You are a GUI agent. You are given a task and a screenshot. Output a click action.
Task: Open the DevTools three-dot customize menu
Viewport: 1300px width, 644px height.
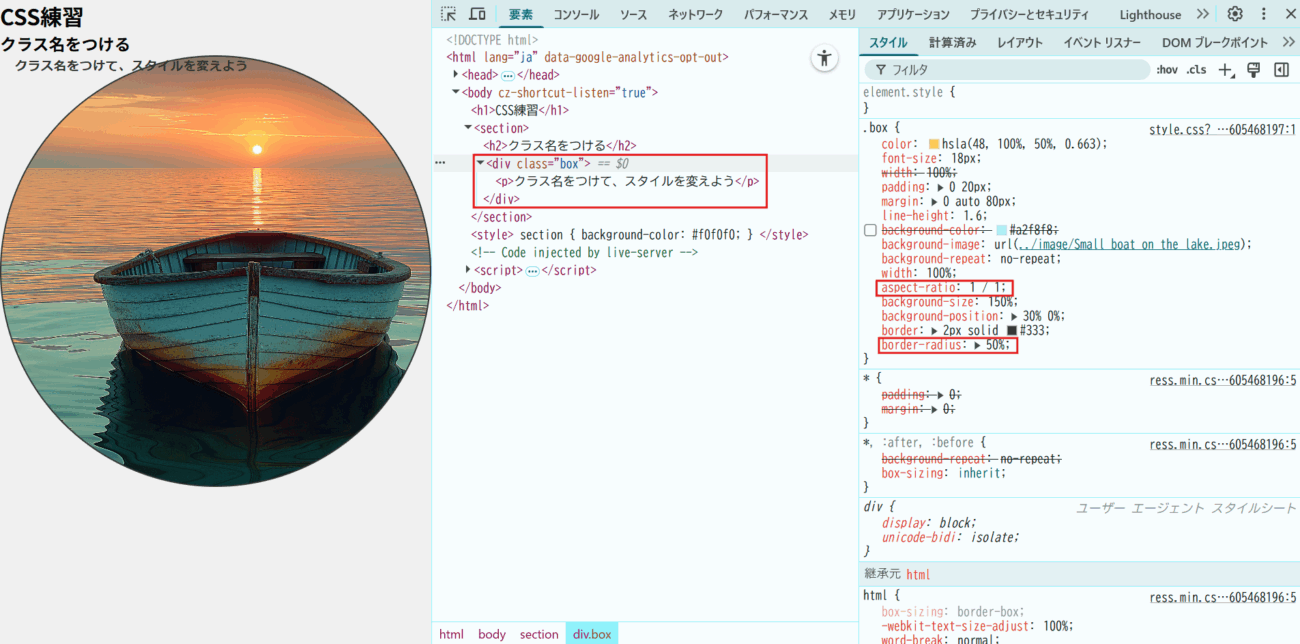point(1263,14)
